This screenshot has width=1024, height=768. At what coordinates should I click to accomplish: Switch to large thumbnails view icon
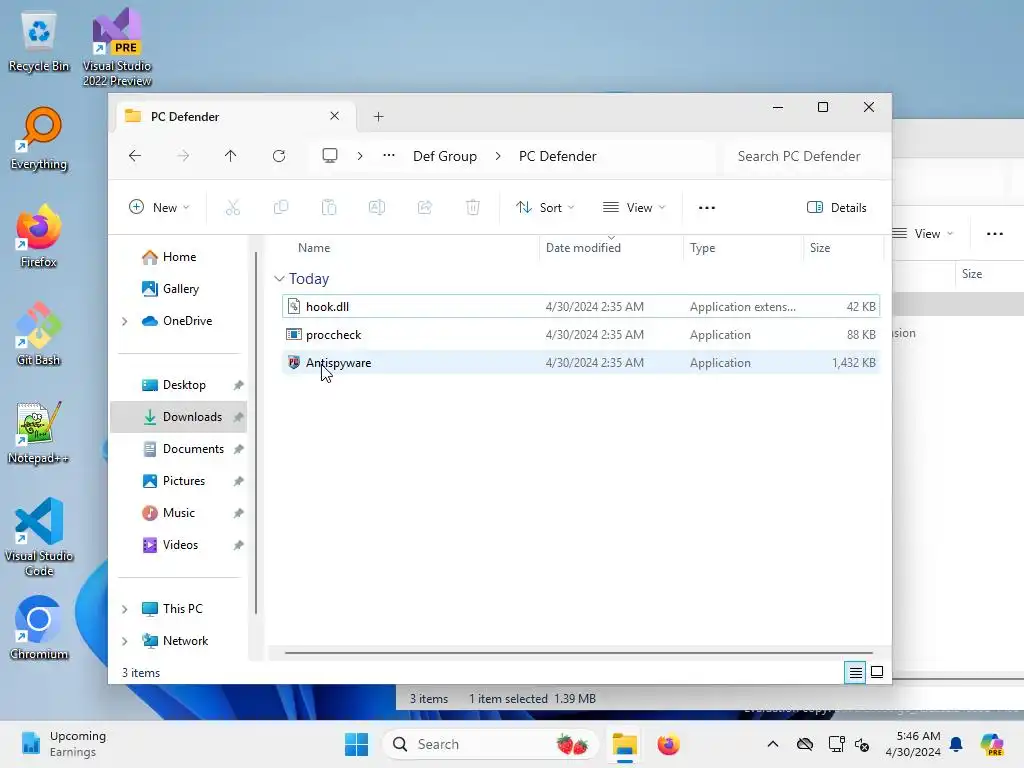877,672
